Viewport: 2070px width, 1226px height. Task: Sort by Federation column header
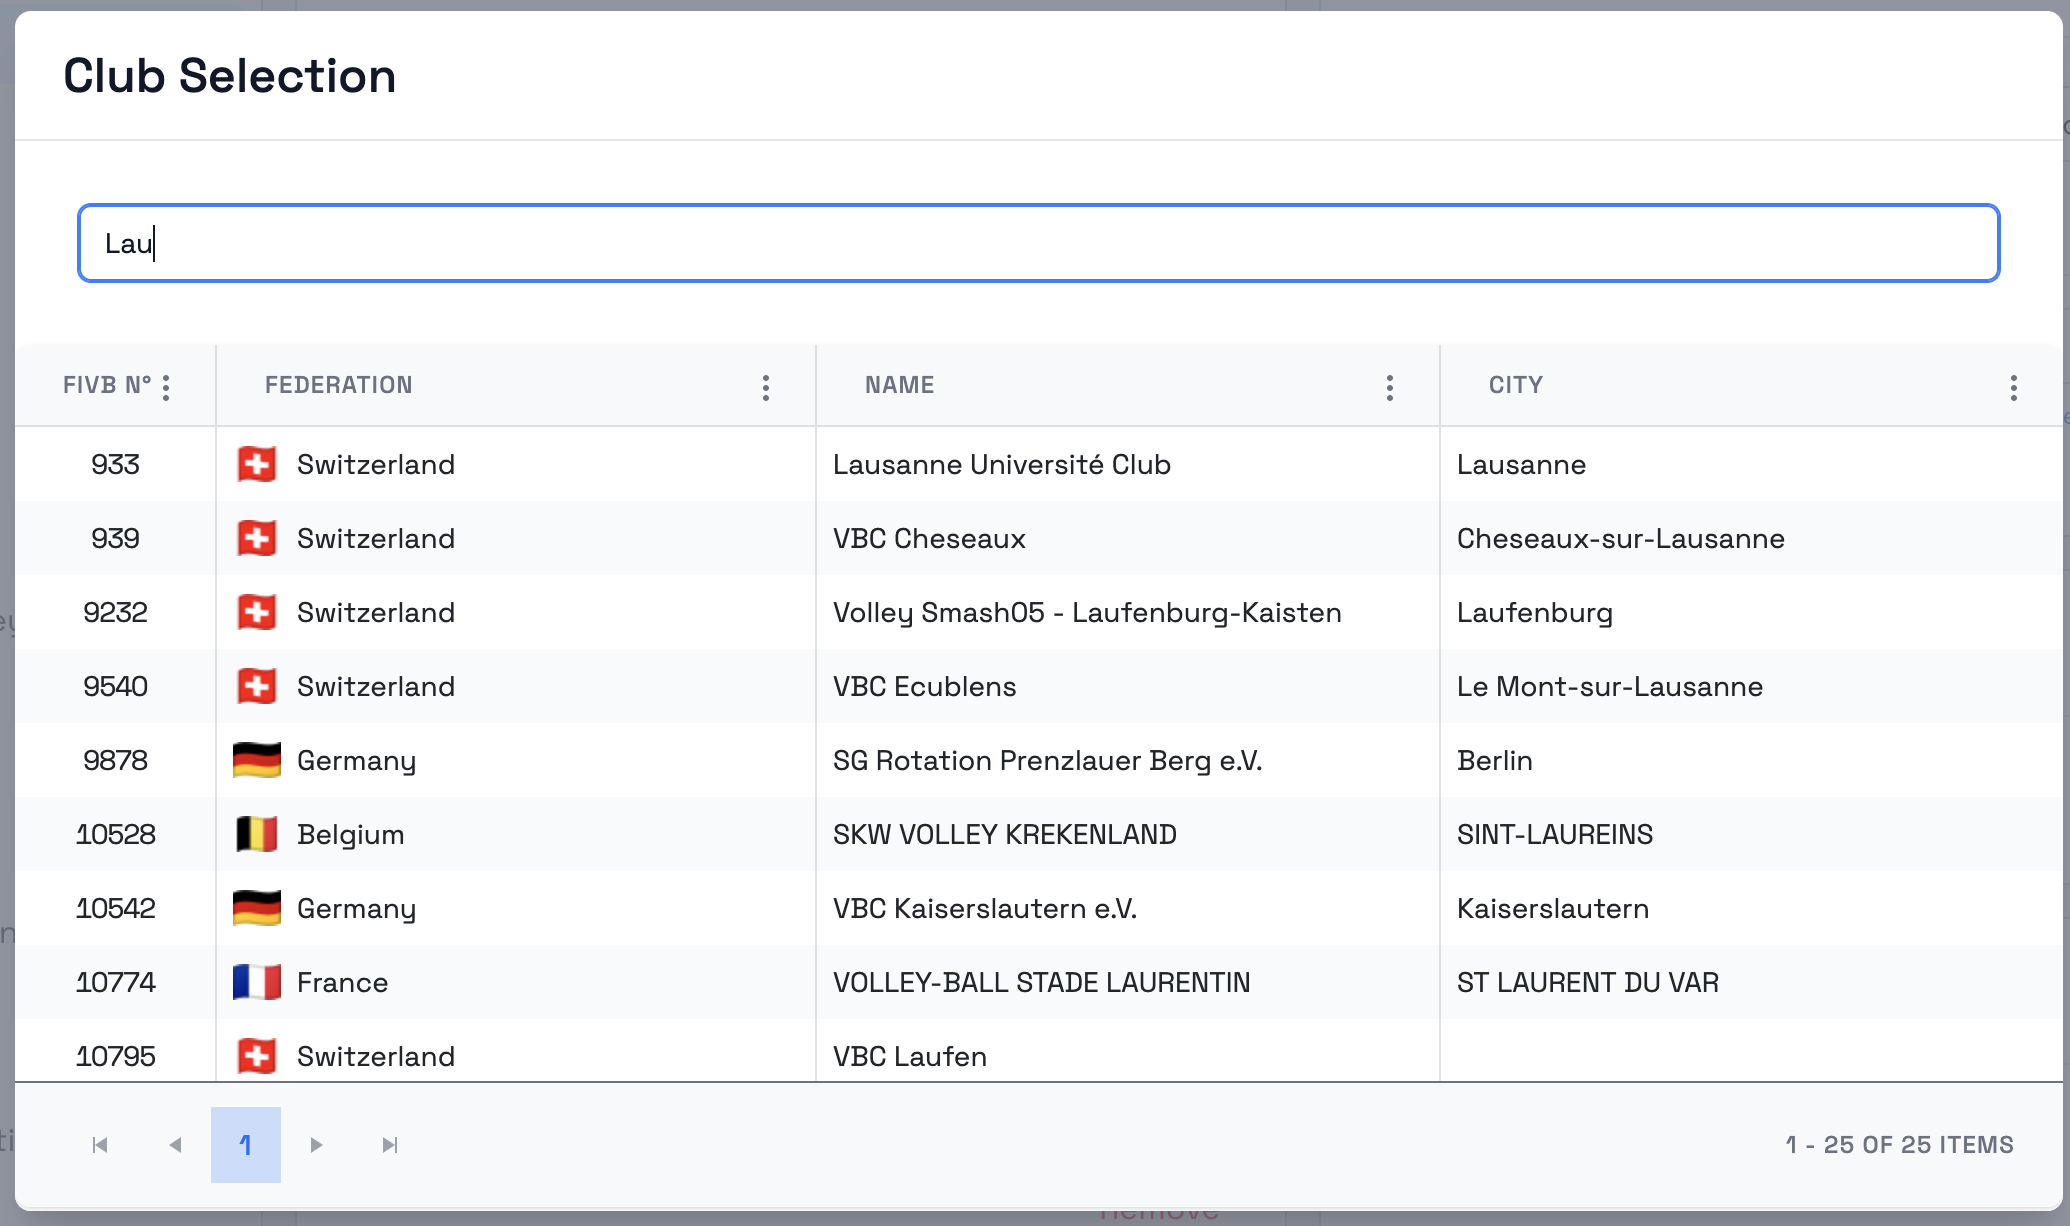(338, 385)
